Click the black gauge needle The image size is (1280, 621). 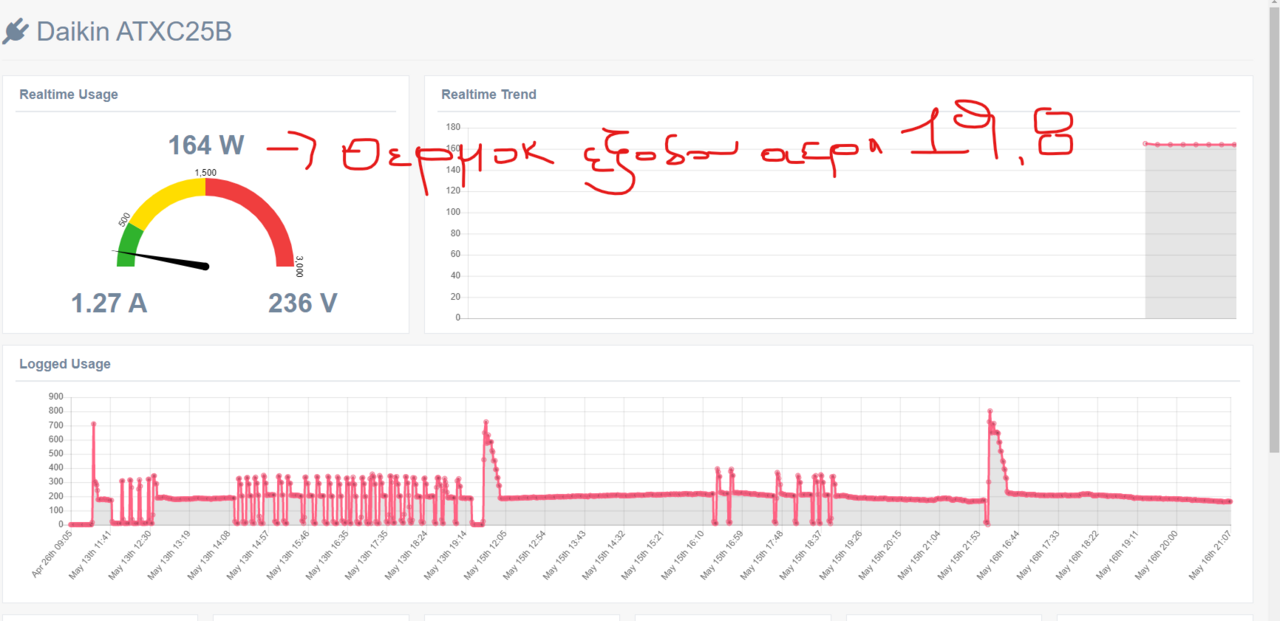[x=160, y=258]
